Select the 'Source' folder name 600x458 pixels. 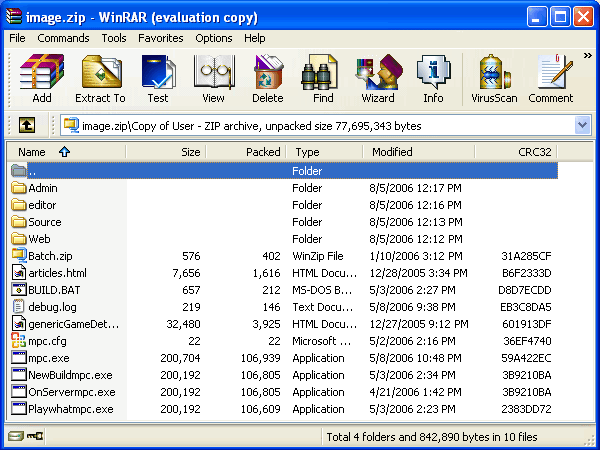point(45,222)
